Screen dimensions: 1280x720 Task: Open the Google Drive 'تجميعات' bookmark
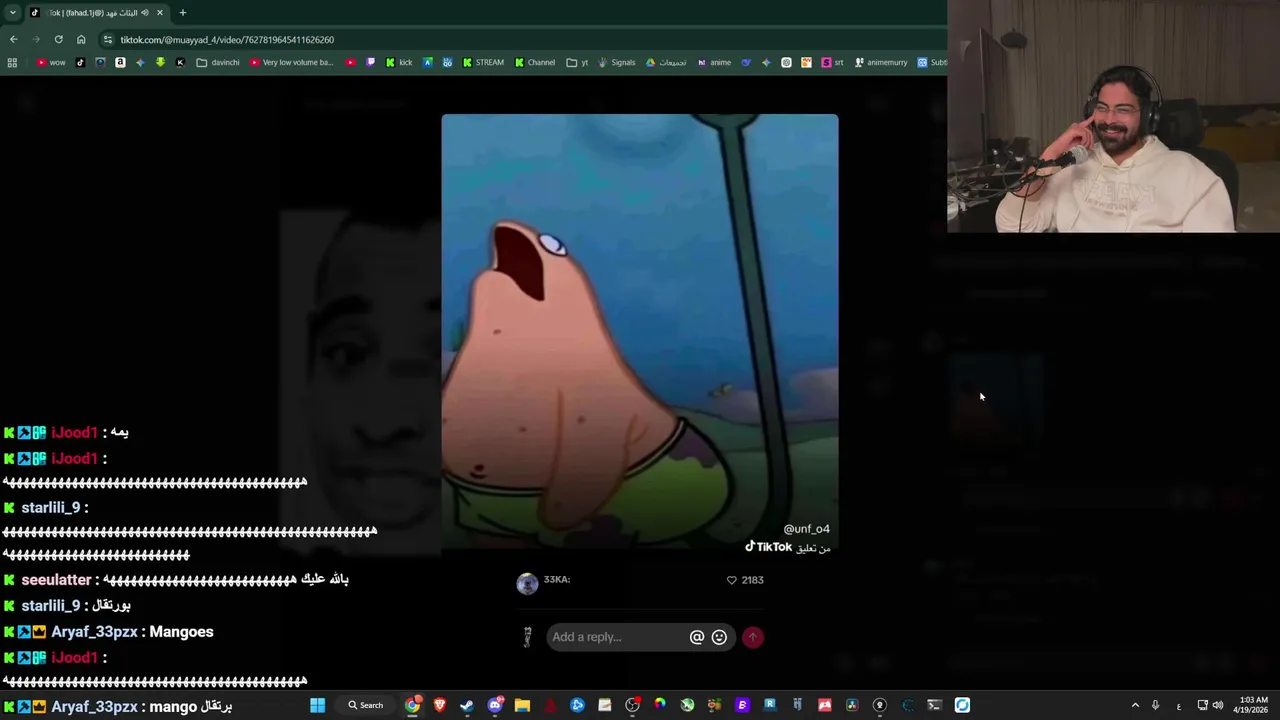[666, 62]
